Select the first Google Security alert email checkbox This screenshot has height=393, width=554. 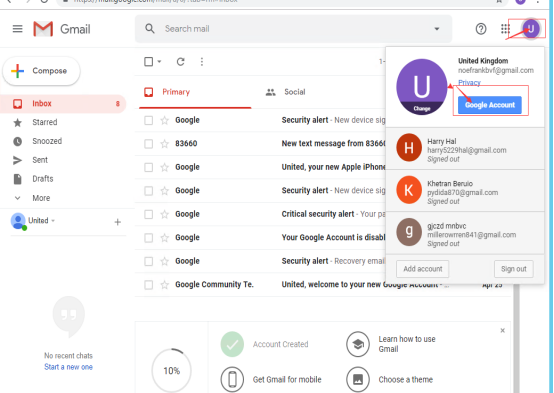point(148,120)
